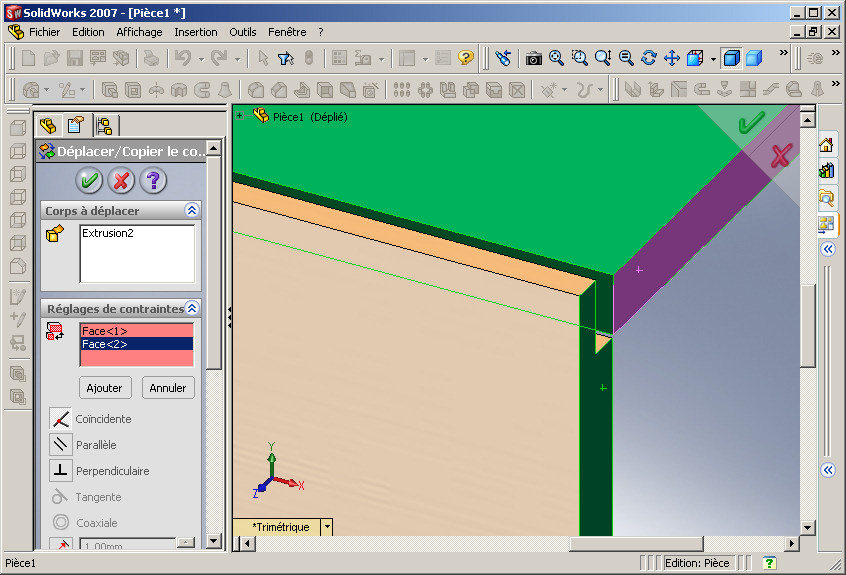The height and width of the screenshot is (575, 846).
Task: Select the Zoom to Fit magnifier icon
Action: (556, 58)
